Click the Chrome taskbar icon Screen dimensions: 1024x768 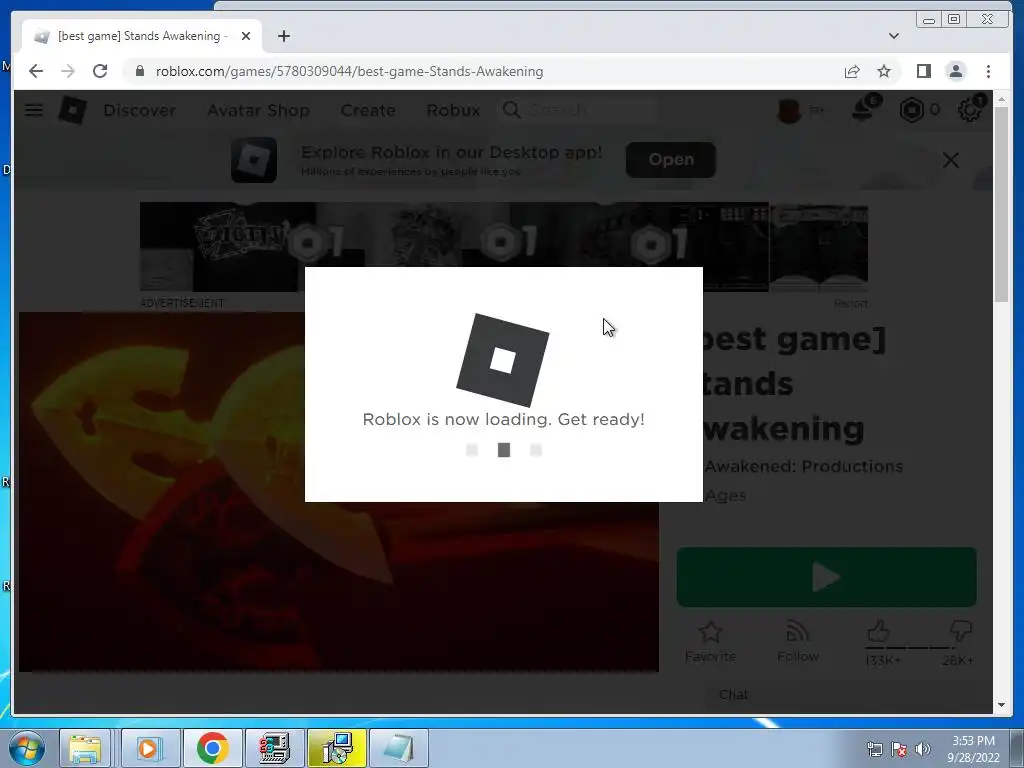point(212,748)
